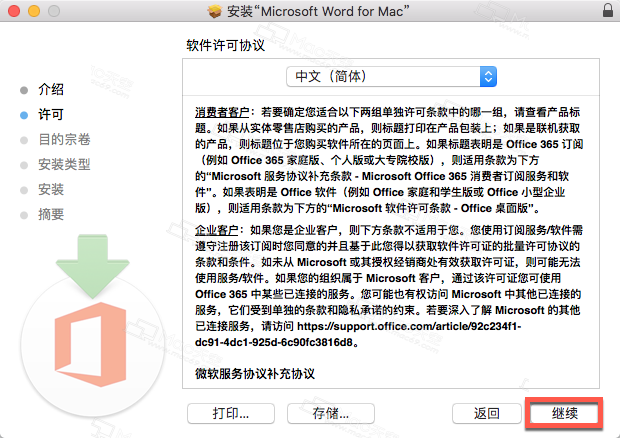Click the support.office.com URL in the agreement
The height and width of the screenshot is (438, 620).
click(x=358, y=334)
